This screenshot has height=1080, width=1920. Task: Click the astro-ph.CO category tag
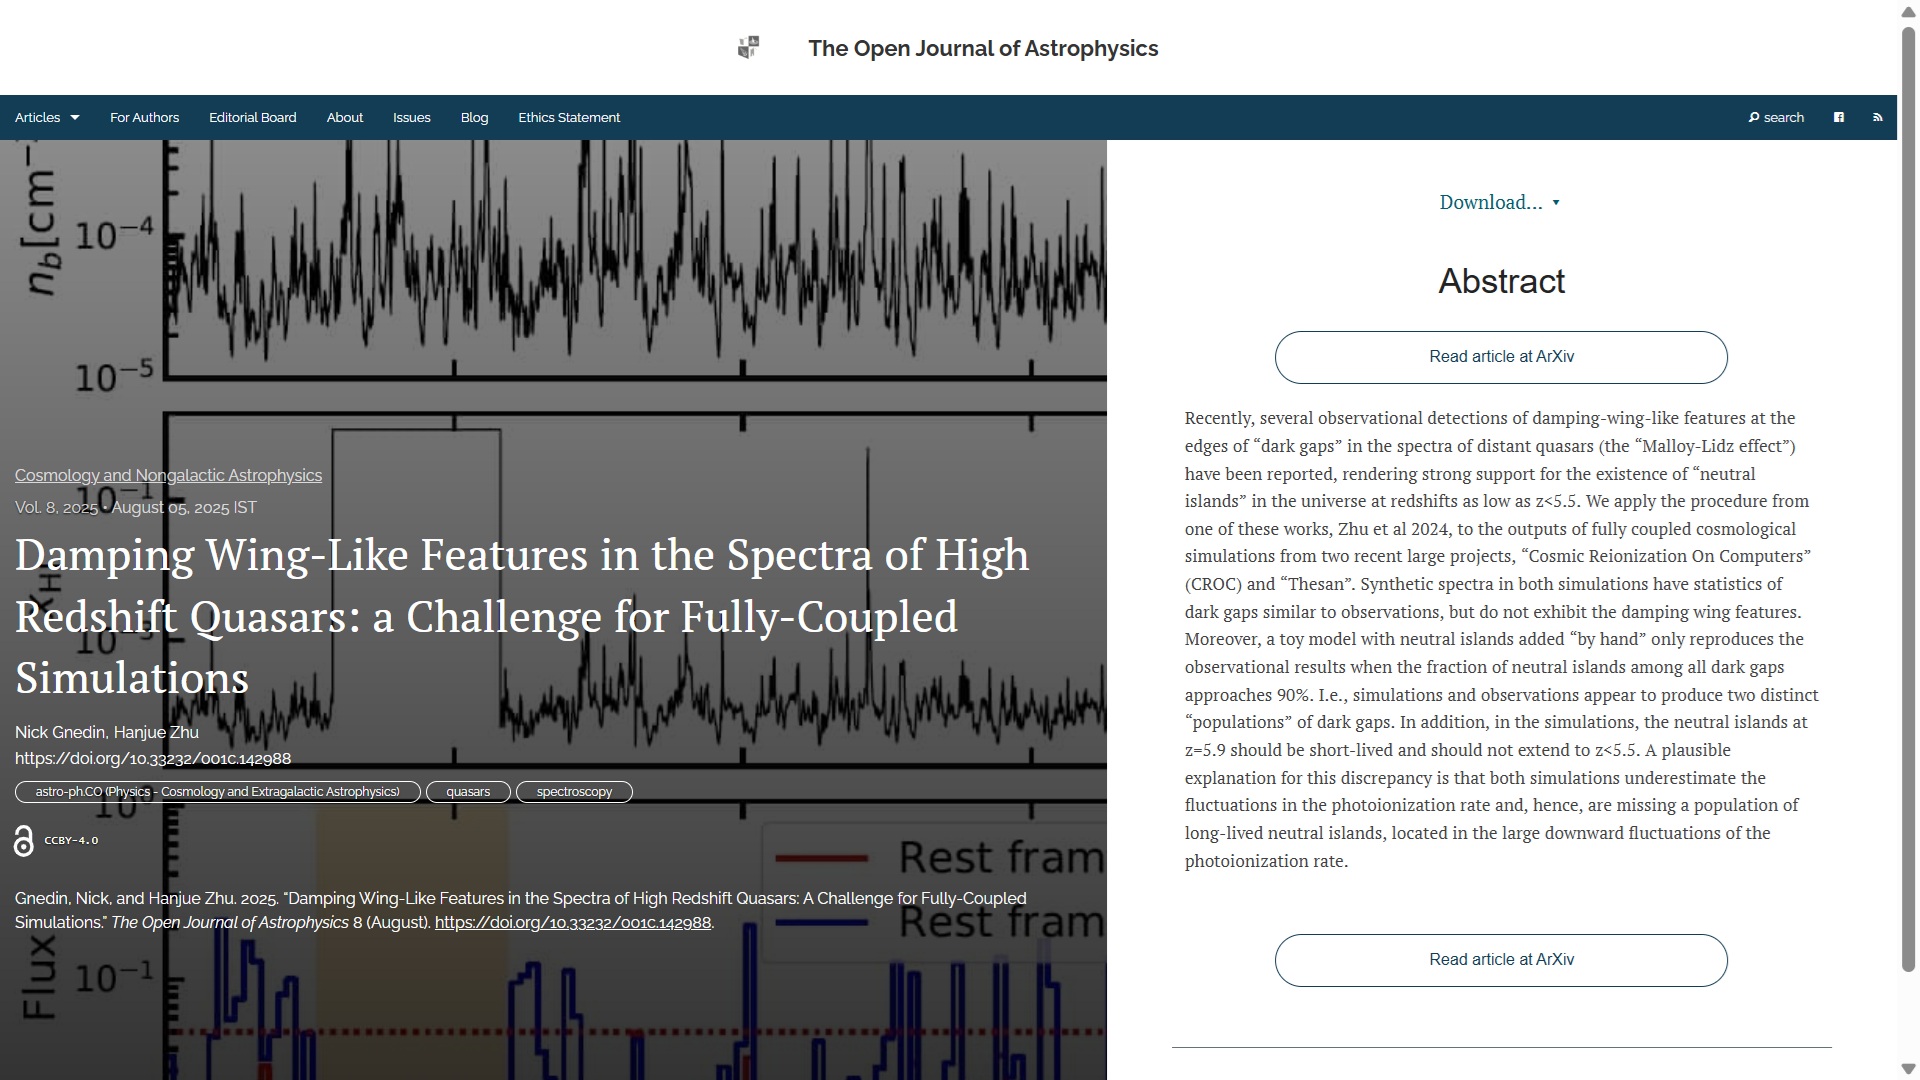tap(217, 792)
